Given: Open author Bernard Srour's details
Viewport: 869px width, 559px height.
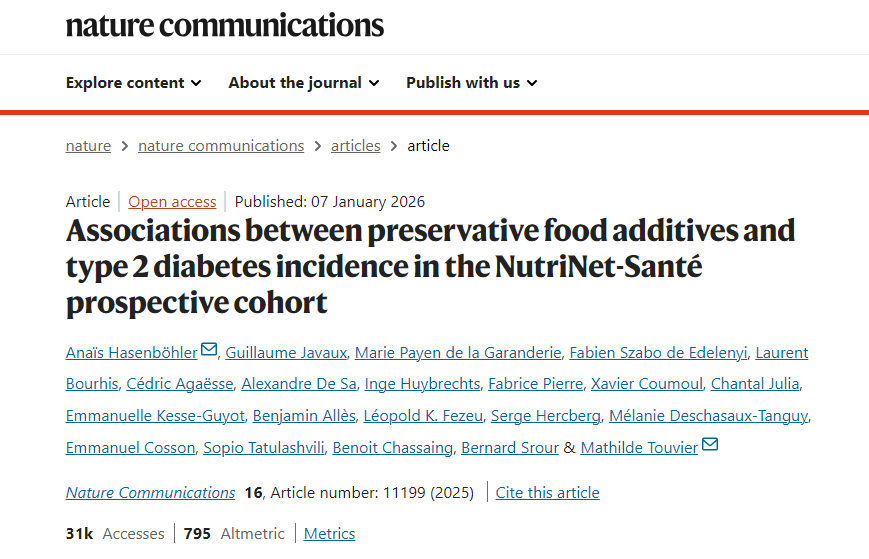Looking at the screenshot, I should 510,448.
